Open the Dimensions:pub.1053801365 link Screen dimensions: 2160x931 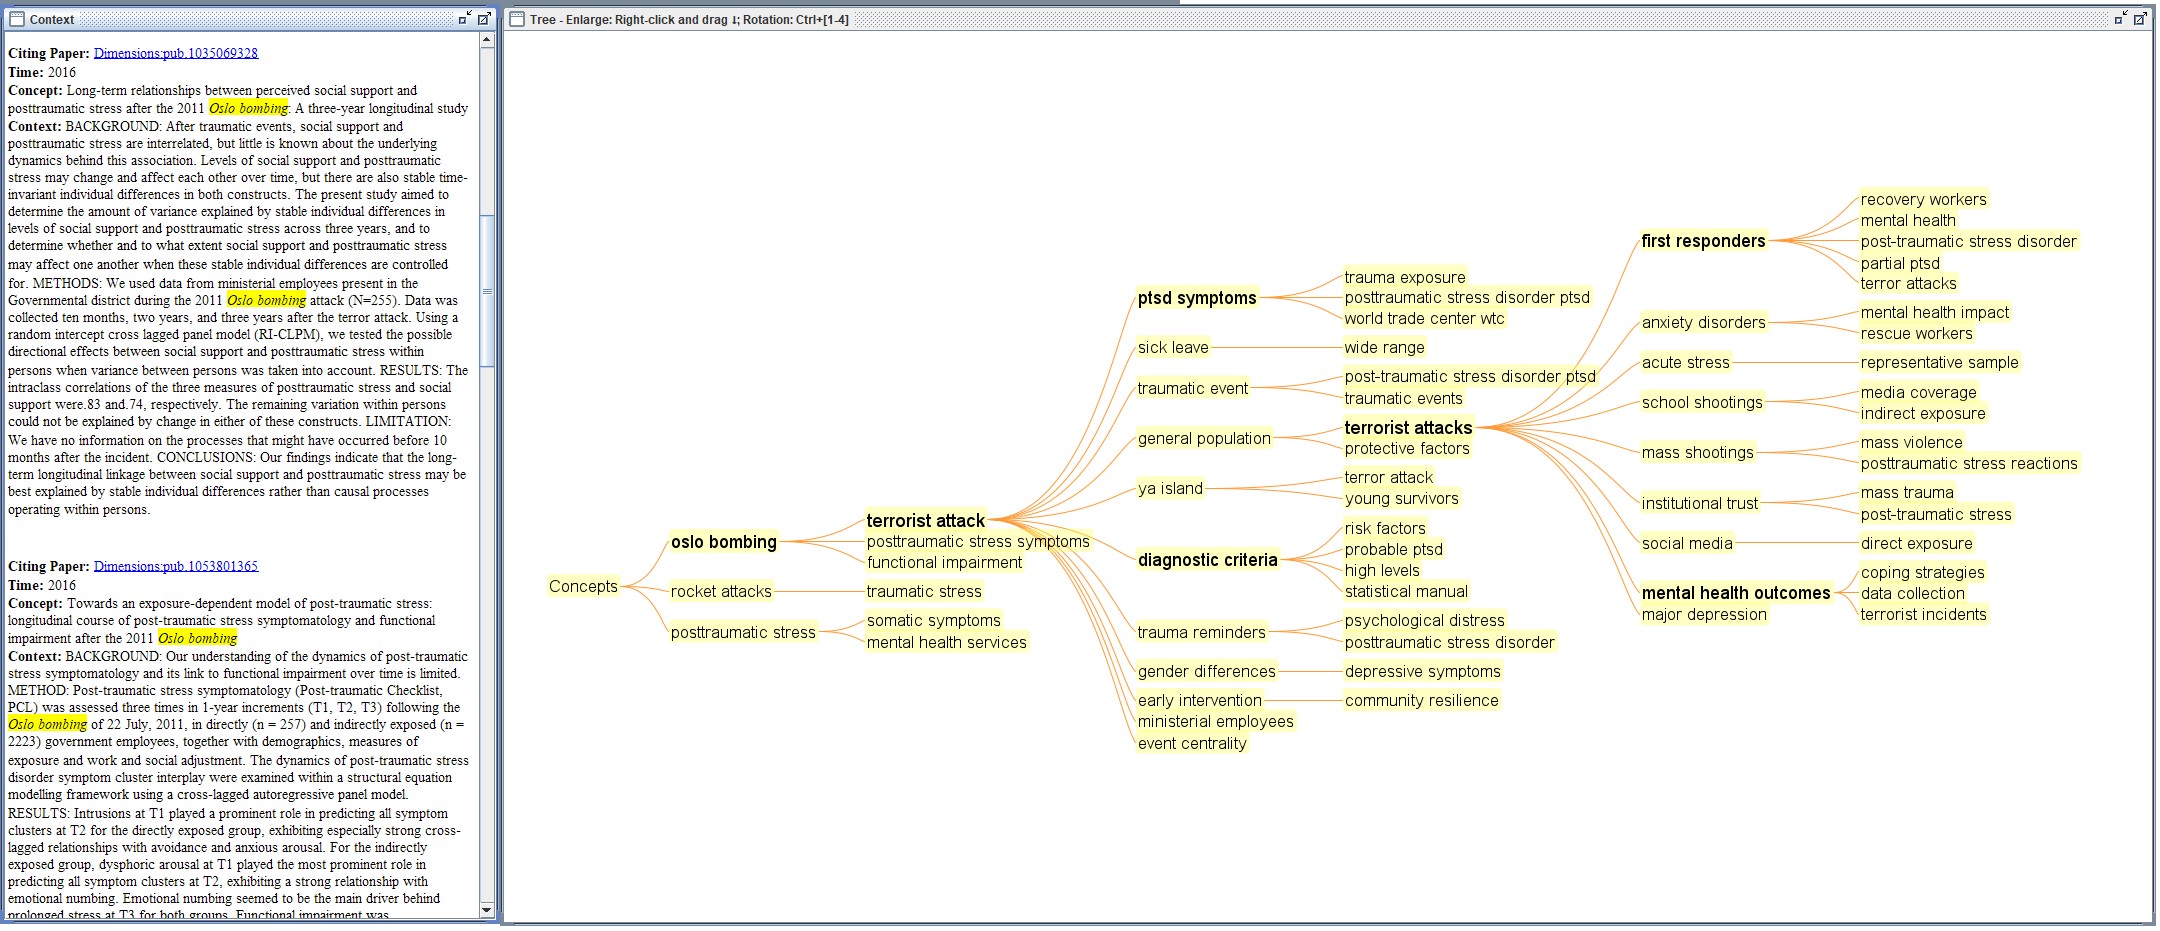[176, 566]
